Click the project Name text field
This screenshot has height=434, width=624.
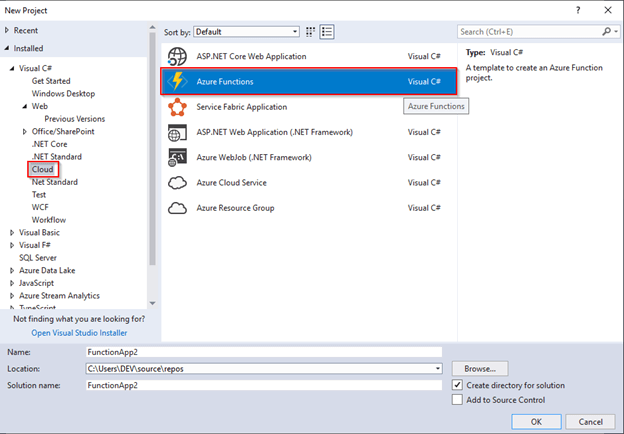coord(263,352)
